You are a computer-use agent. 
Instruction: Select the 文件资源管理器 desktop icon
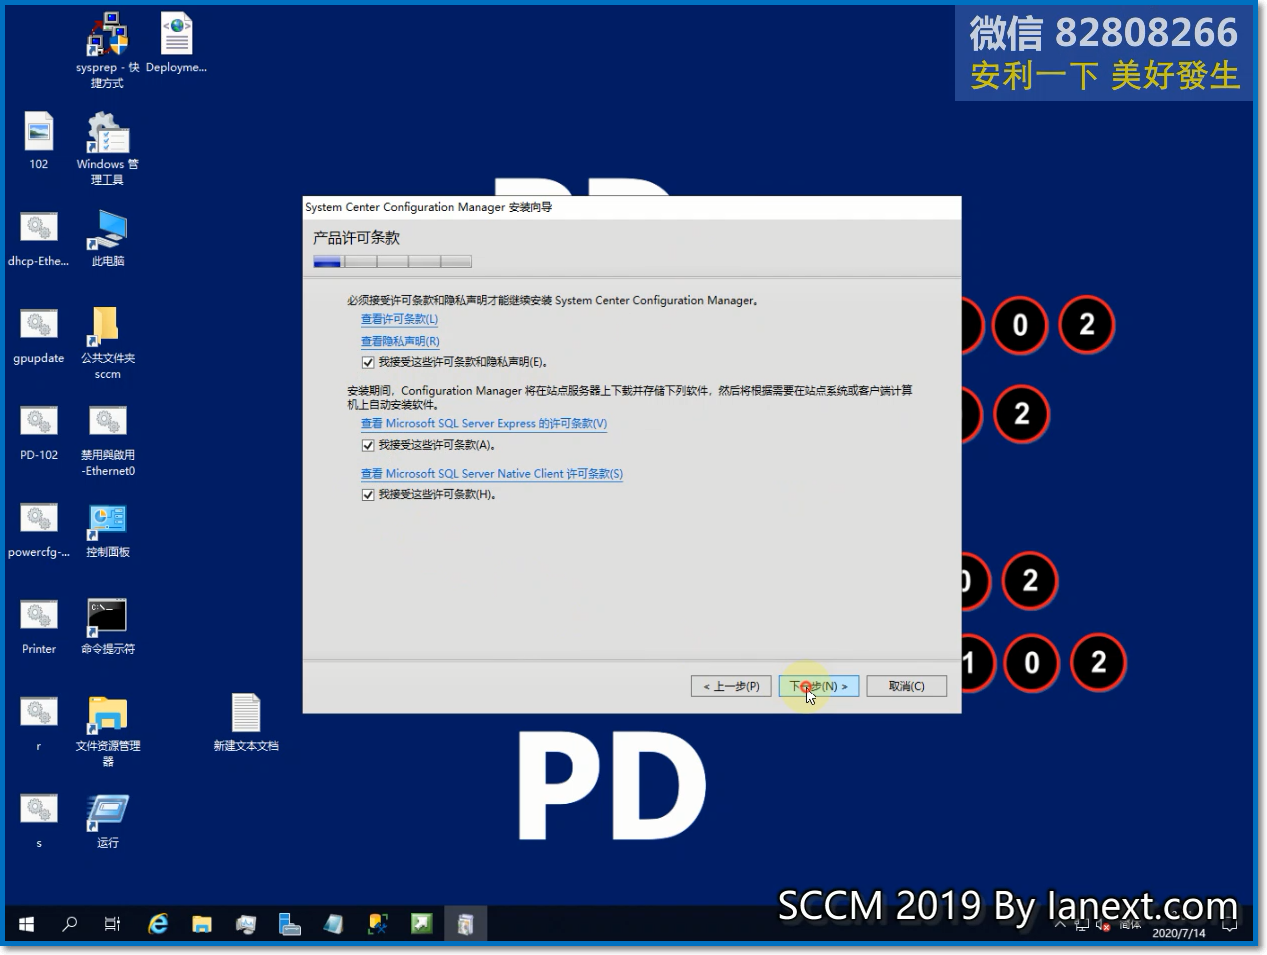click(x=107, y=731)
